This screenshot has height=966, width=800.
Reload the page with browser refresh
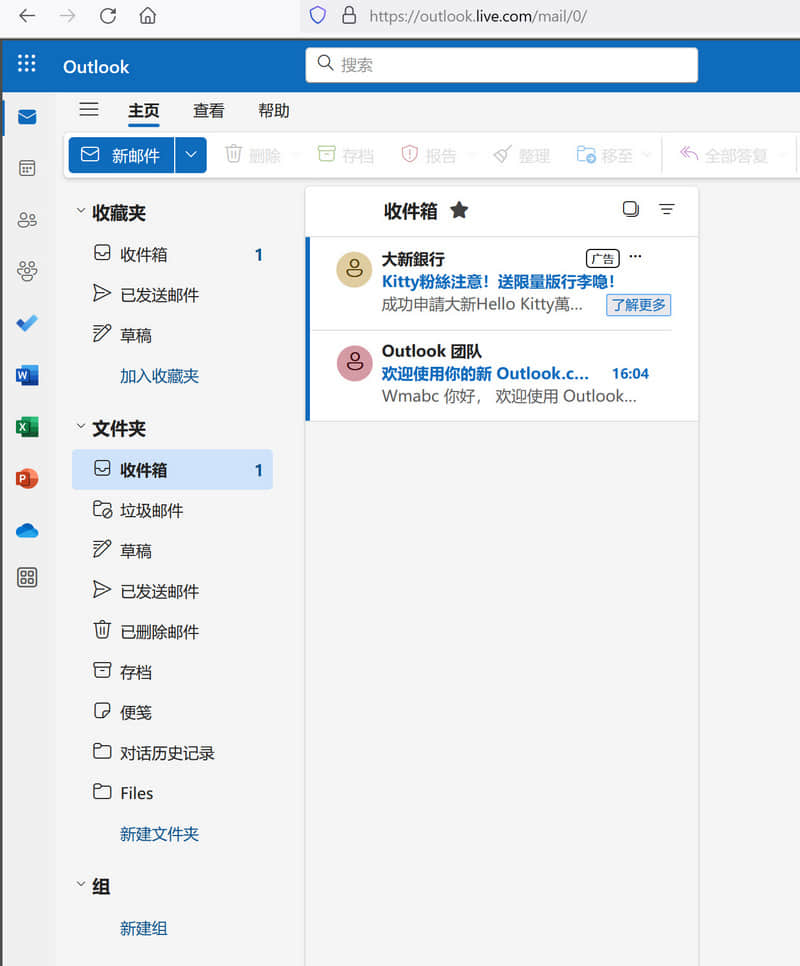click(x=108, y=15)
